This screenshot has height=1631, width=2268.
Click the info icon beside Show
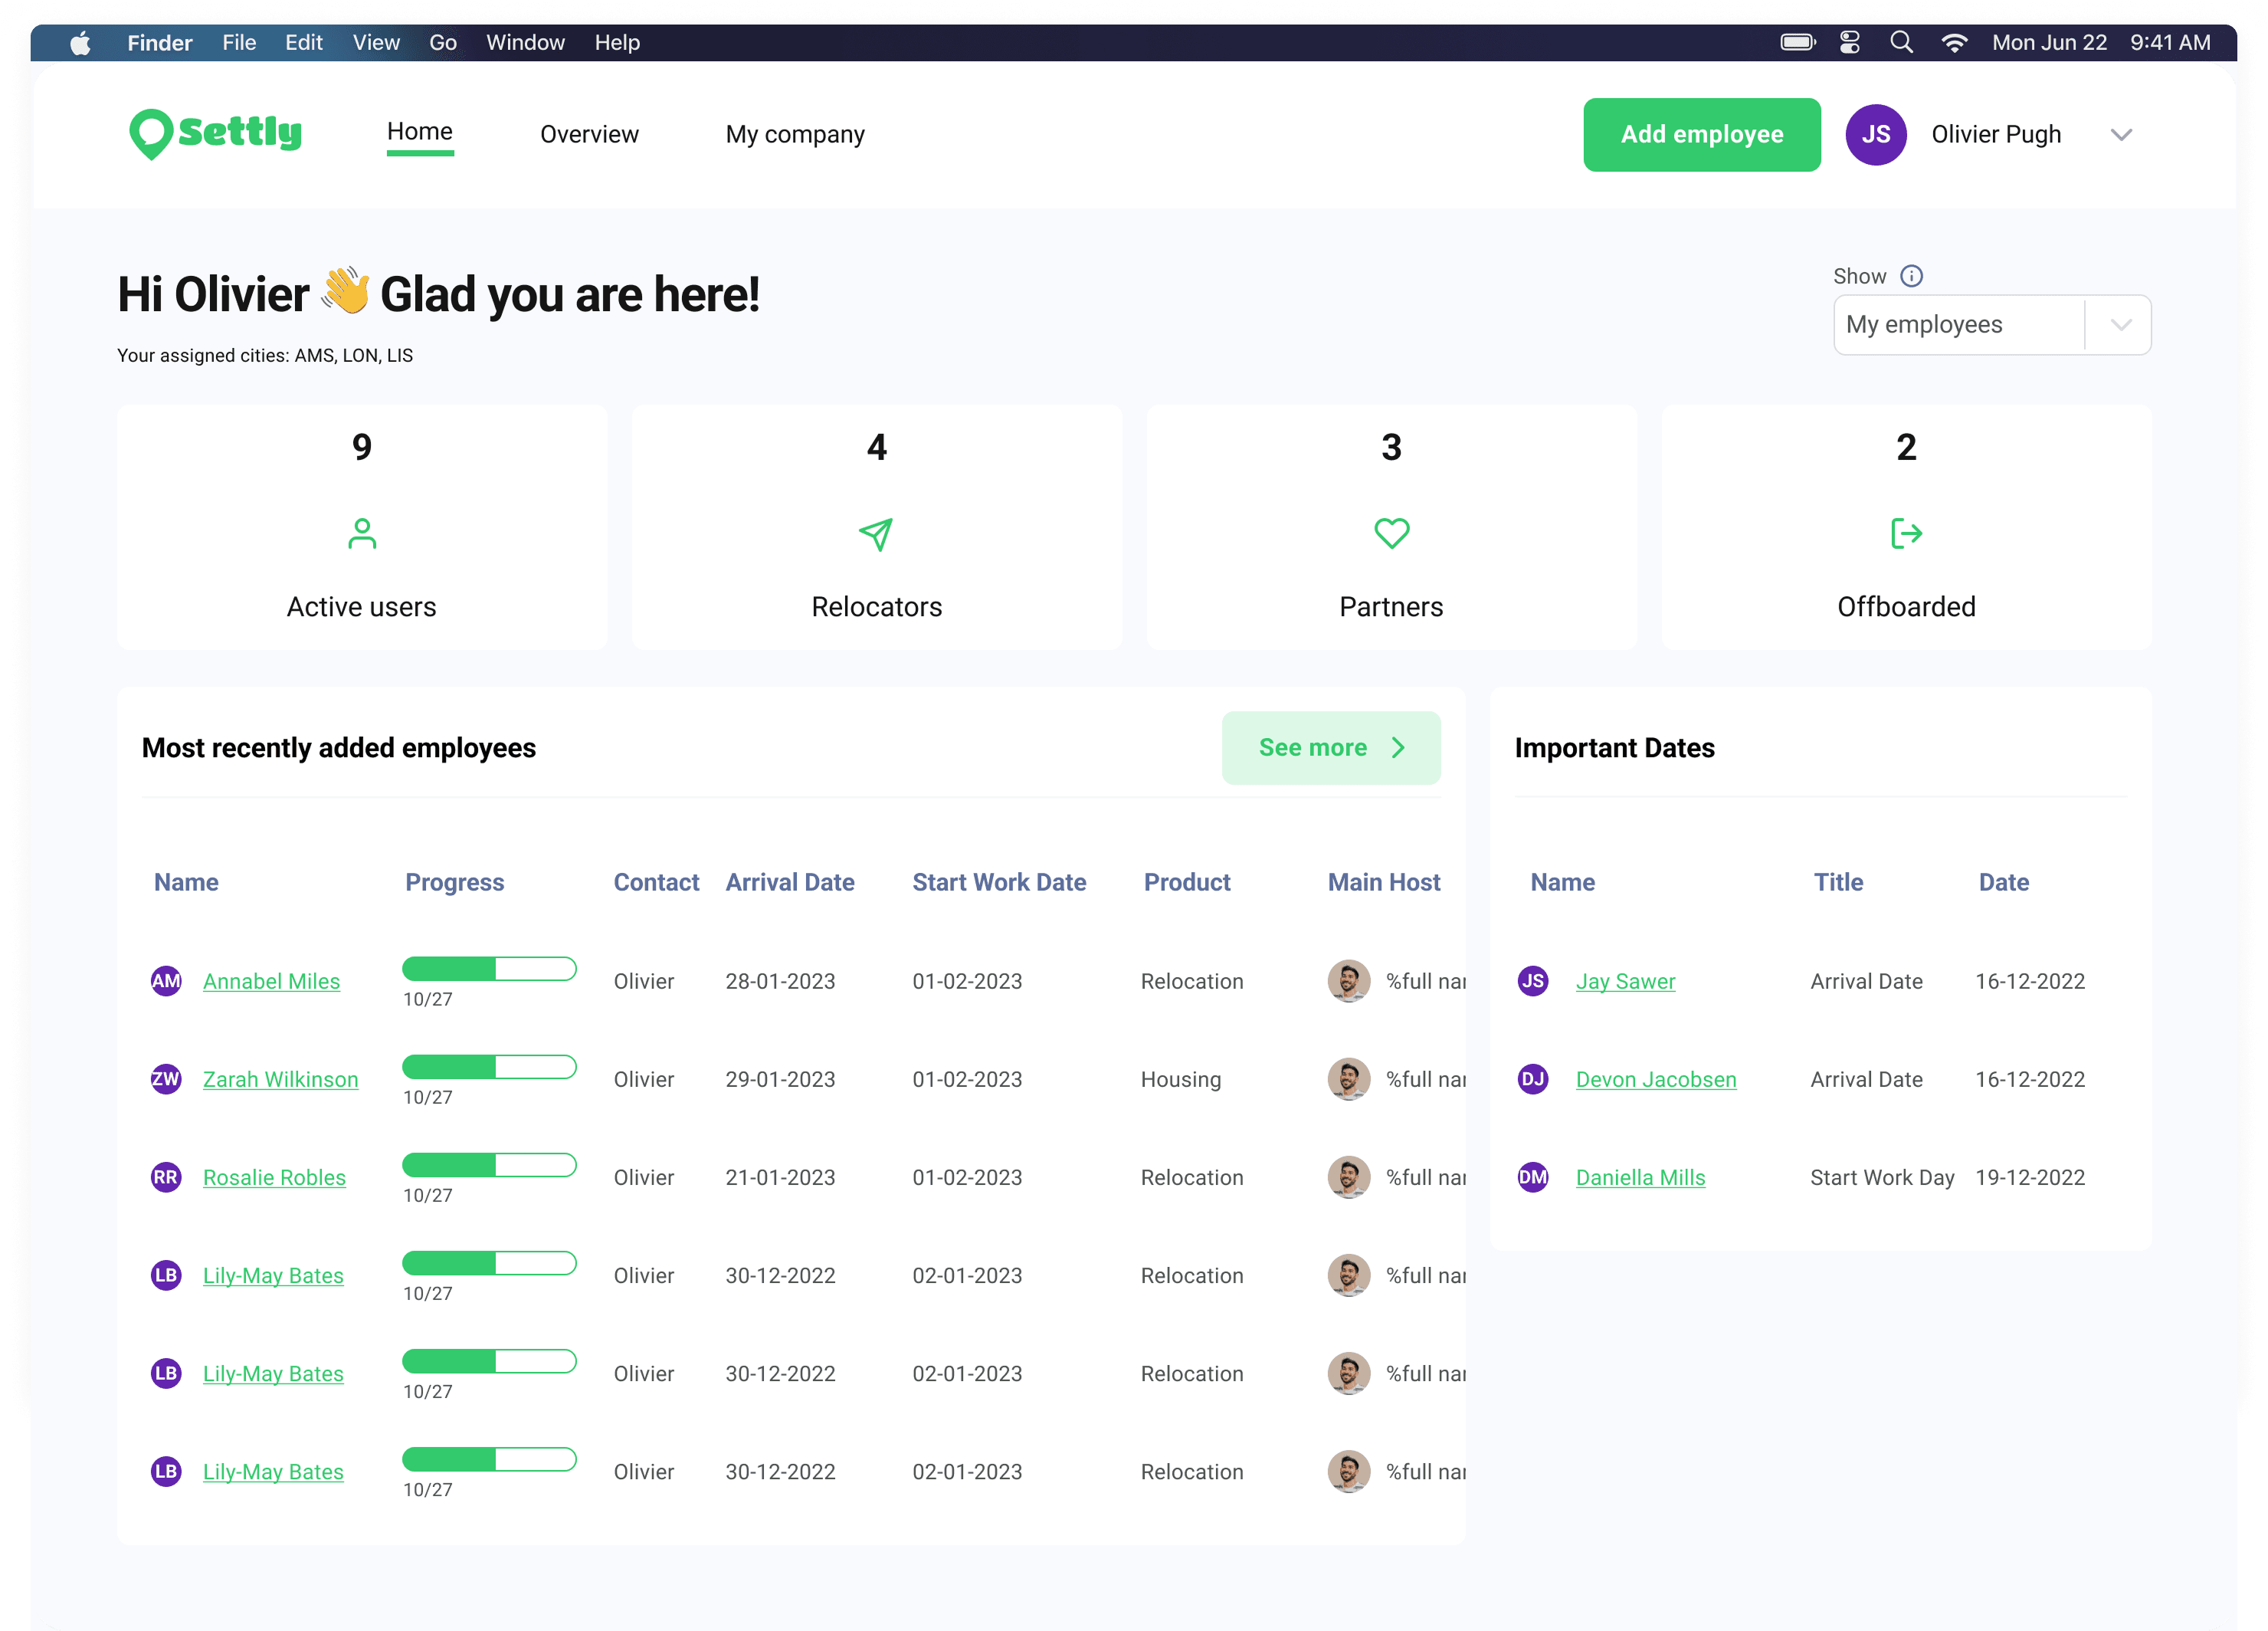pos(1911,276)
